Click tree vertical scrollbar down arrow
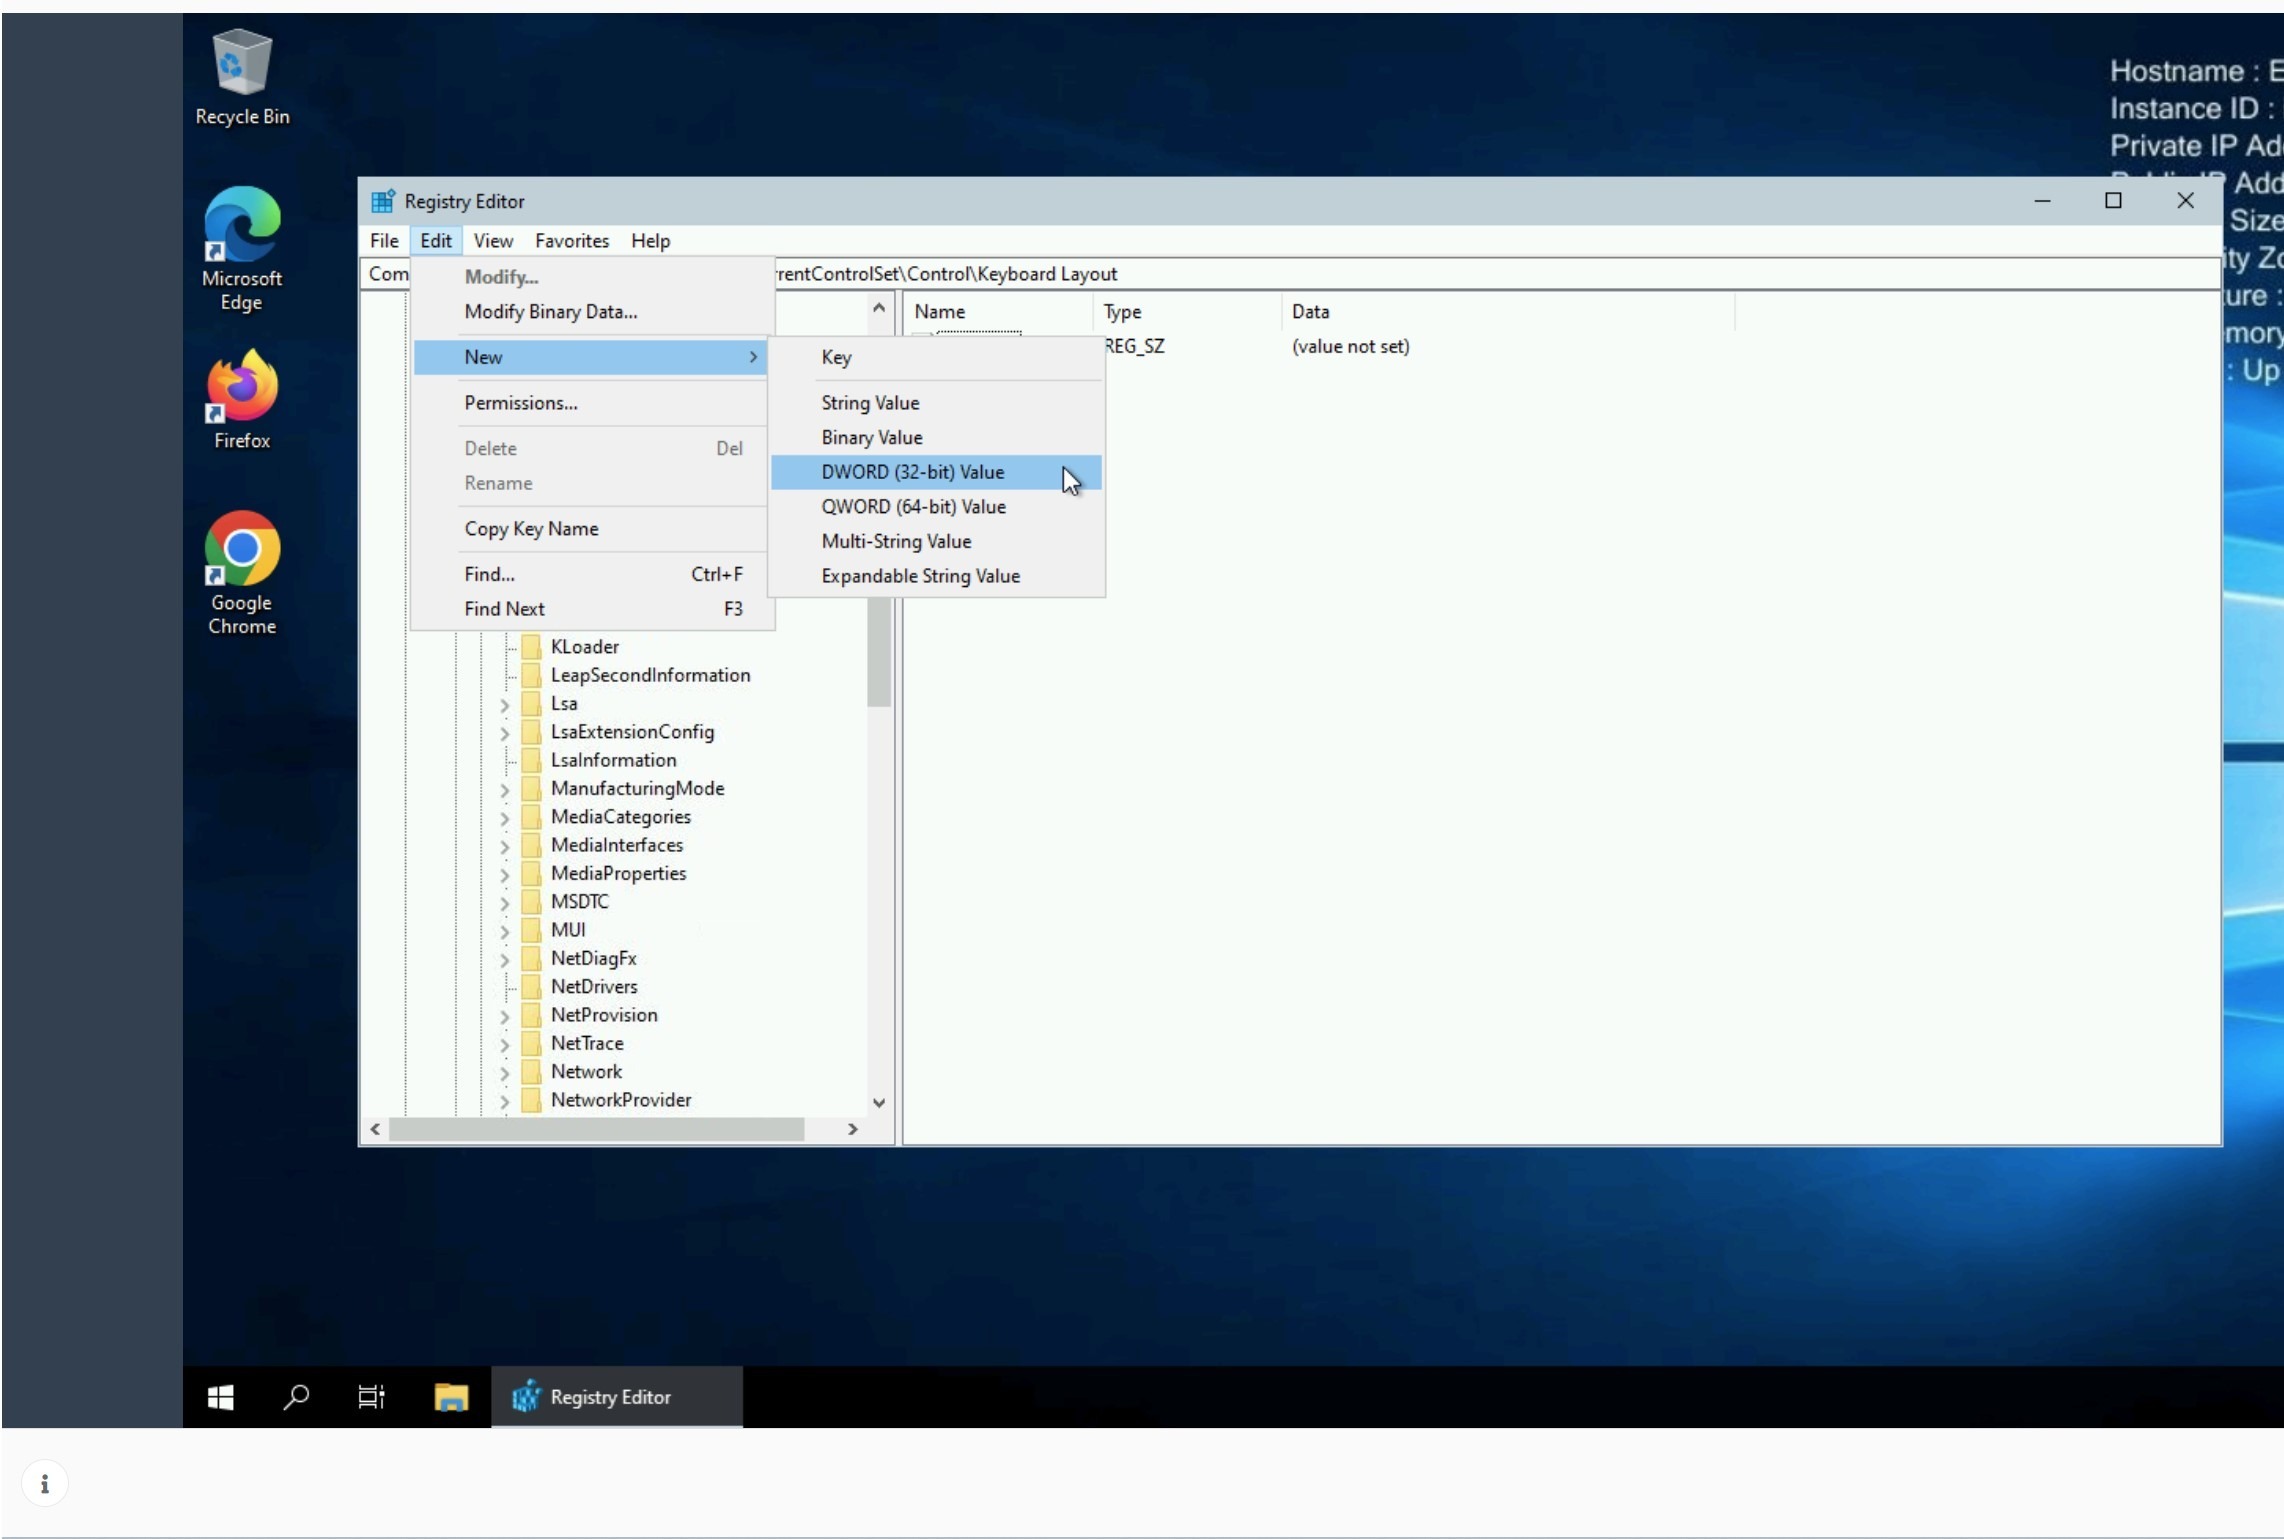The image size is (2284, 1539). pyautogui.click(x=879, y=1103)
